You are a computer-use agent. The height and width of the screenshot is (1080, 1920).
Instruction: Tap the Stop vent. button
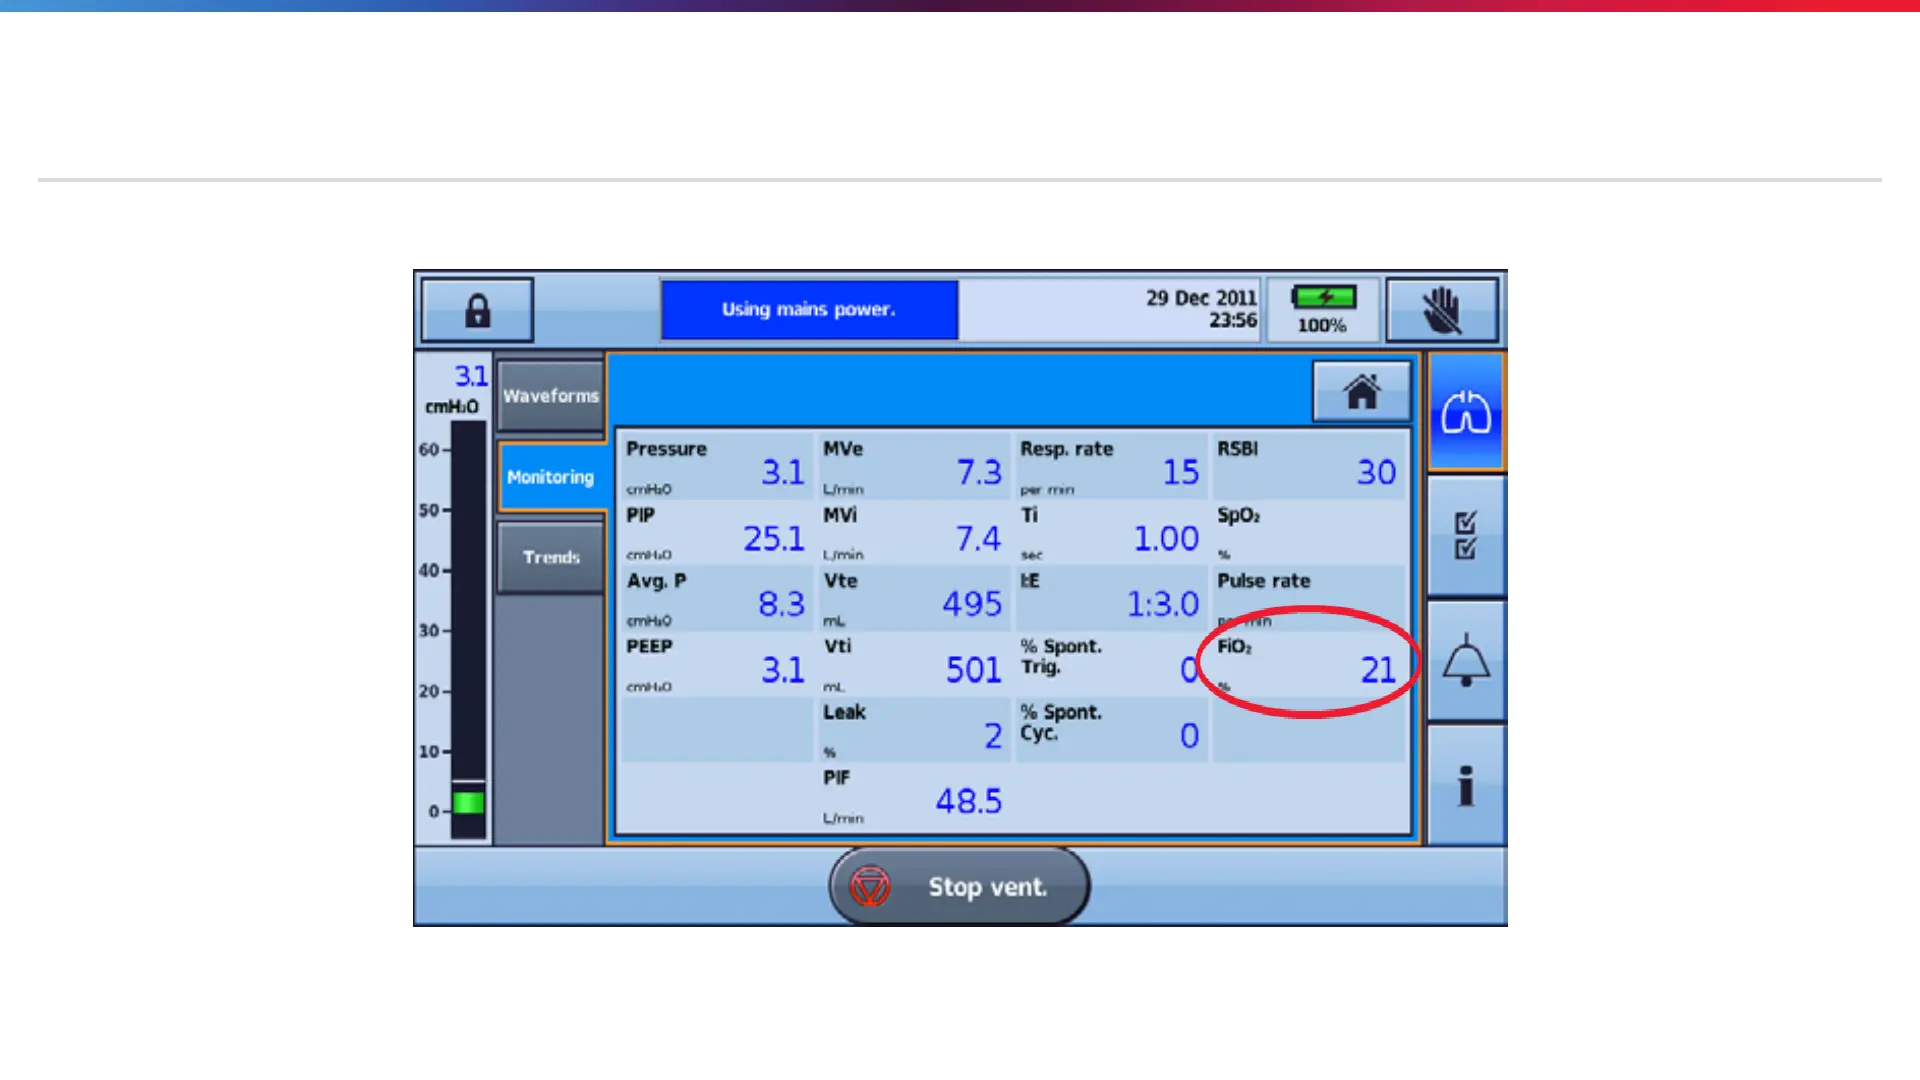pyautogui.click(x=960, y=886)
